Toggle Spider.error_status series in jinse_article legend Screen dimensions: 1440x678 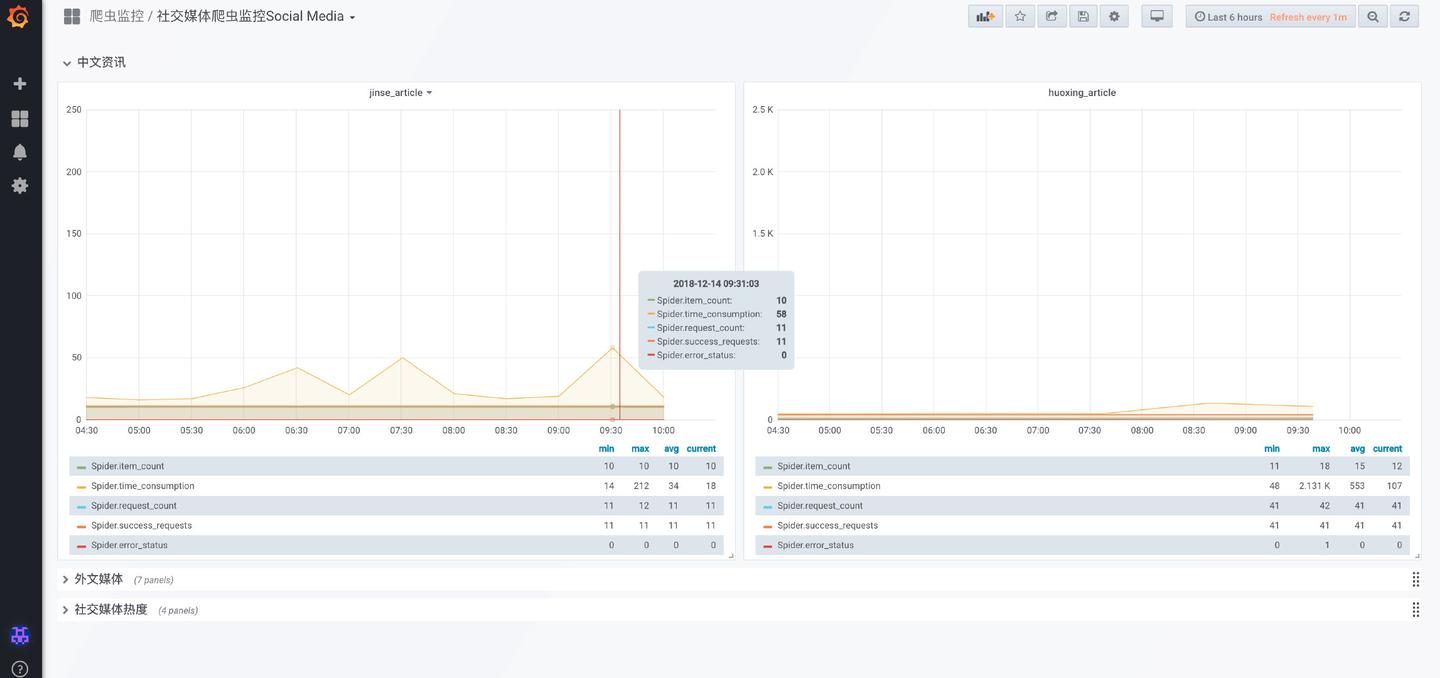(129, 545)
